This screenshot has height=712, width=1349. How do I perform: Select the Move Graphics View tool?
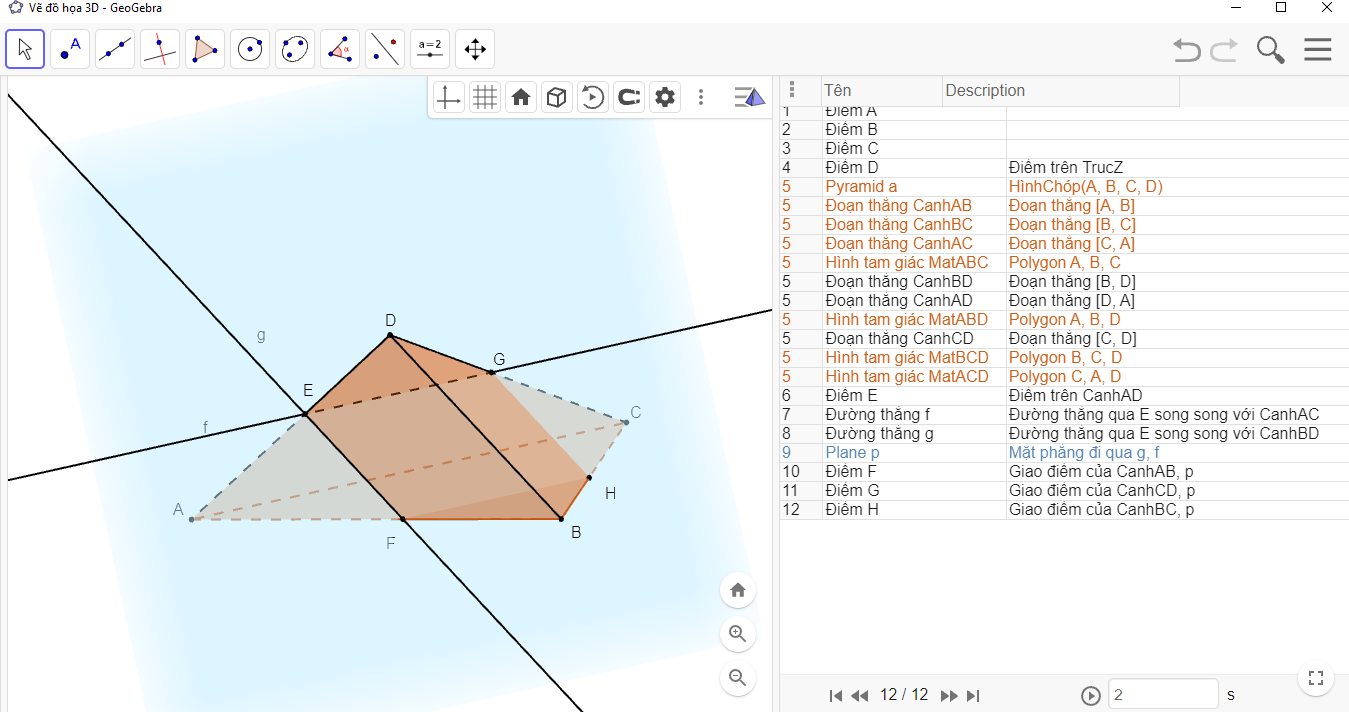(475, 49)
